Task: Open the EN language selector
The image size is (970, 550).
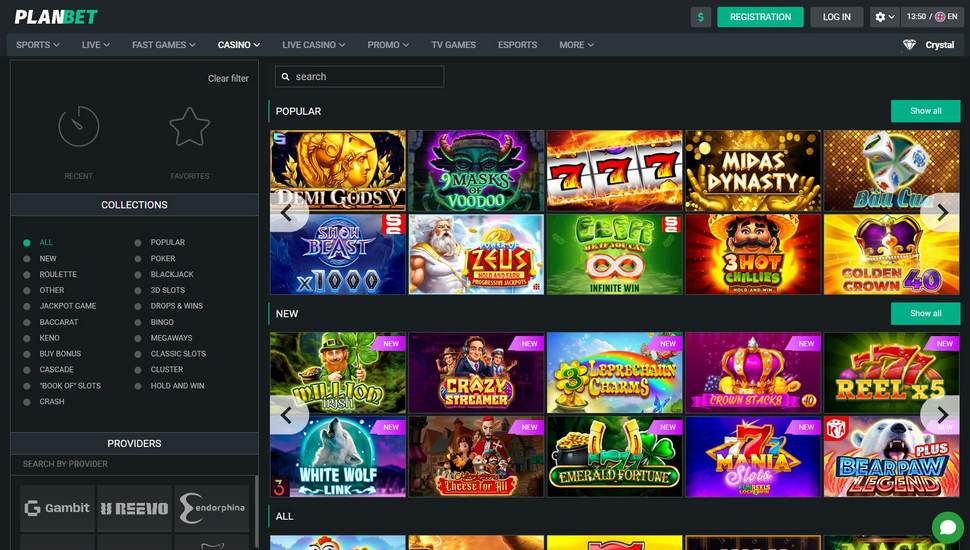Action: click(x=946, y=17)
